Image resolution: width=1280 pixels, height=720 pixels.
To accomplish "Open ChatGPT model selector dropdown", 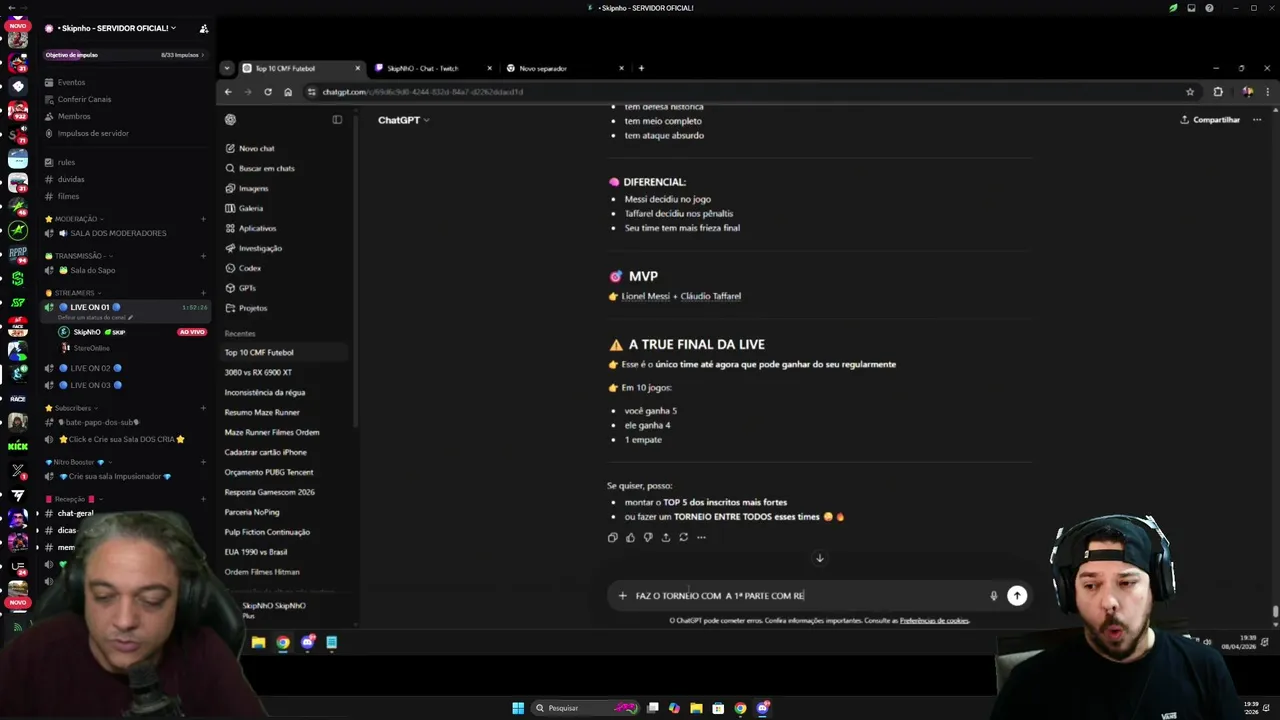I will [x=403, y=120].
